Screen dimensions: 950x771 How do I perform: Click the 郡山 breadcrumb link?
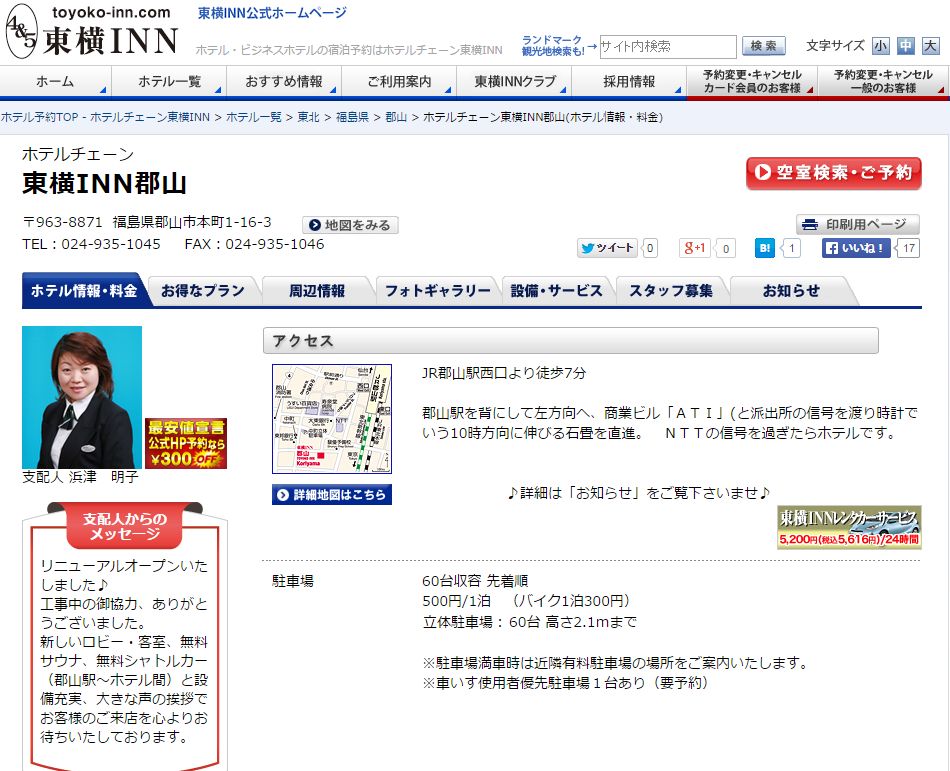(396, 117)
